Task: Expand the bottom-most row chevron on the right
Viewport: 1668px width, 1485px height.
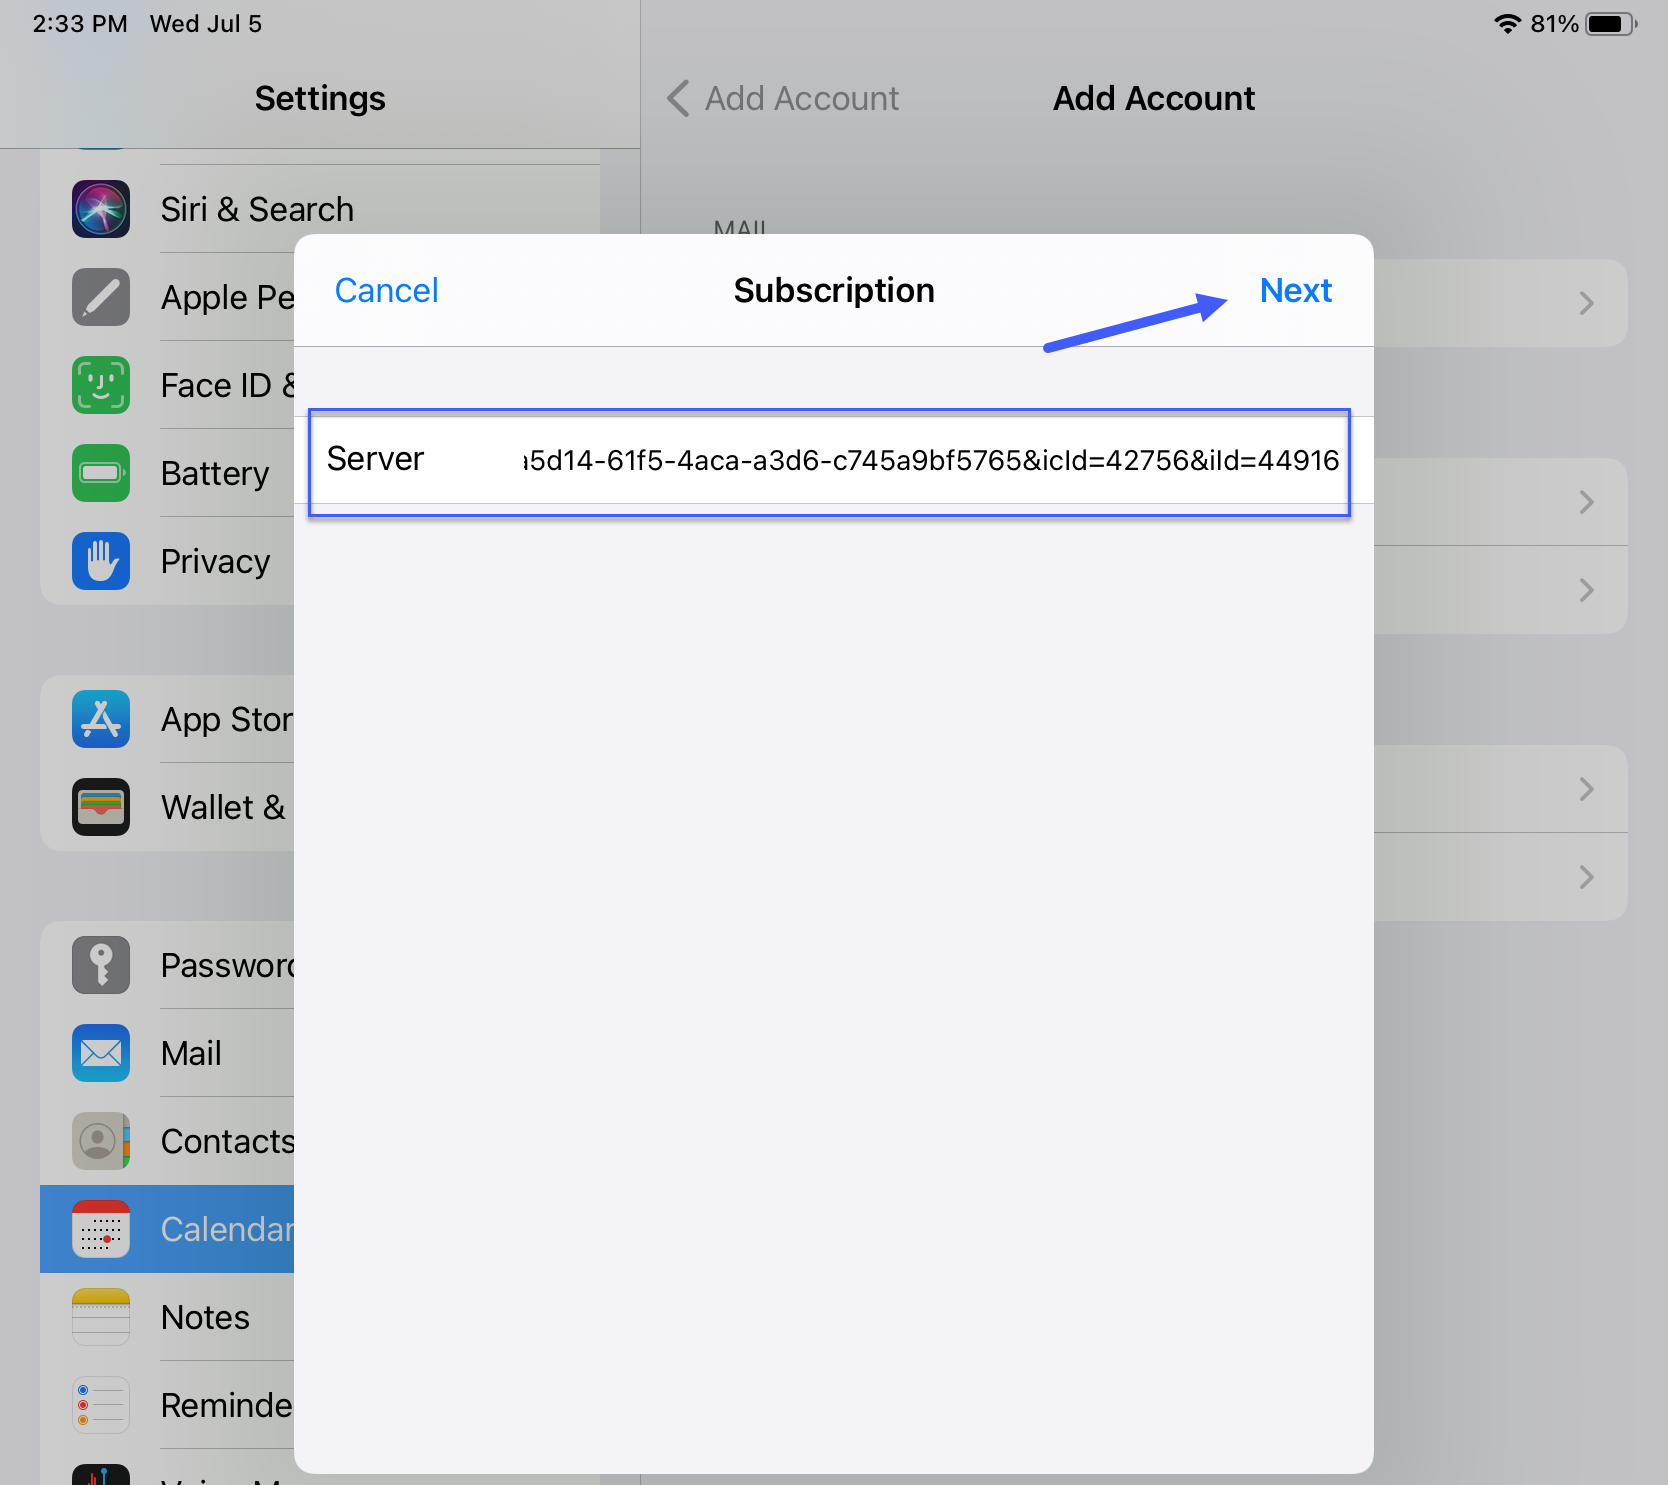Action: point(1586,877)
